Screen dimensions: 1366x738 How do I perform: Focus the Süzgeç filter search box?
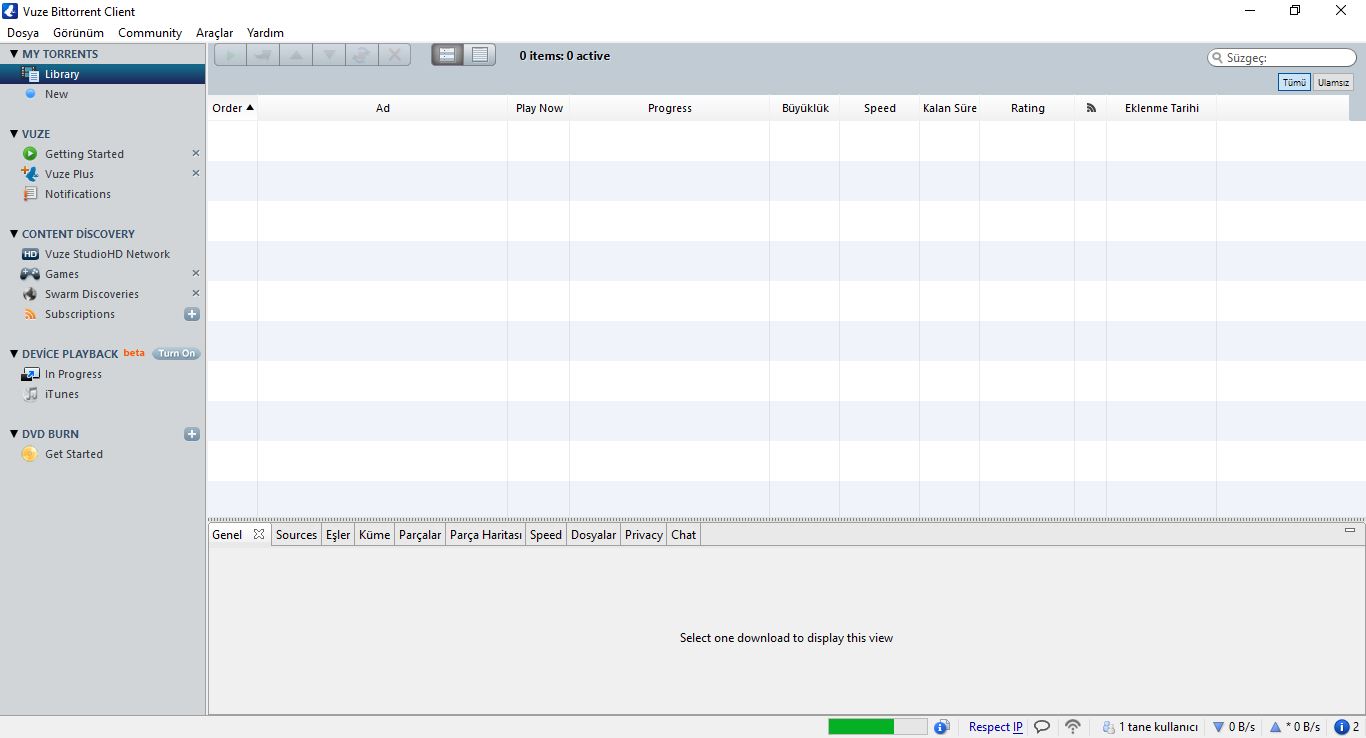1282,58
